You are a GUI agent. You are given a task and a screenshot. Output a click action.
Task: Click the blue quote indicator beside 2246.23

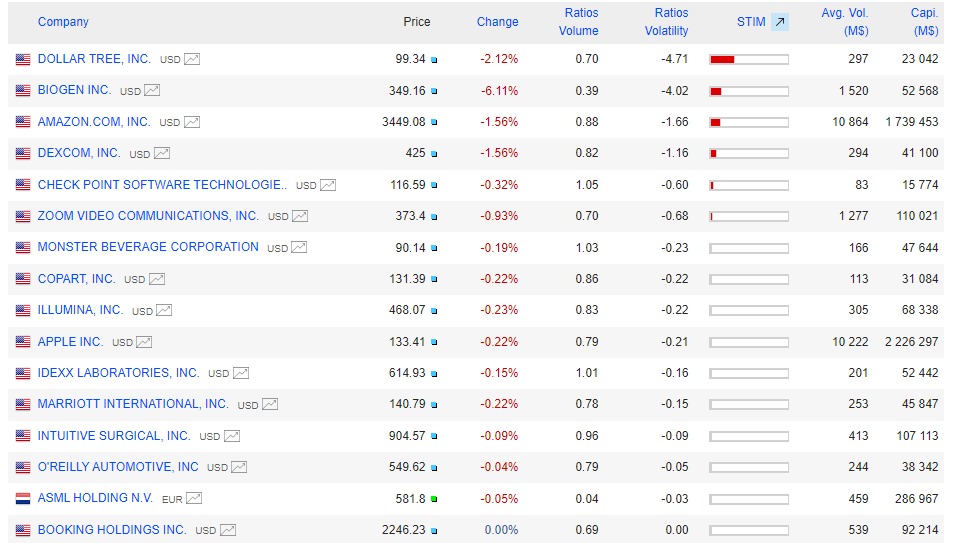point(434,531)
